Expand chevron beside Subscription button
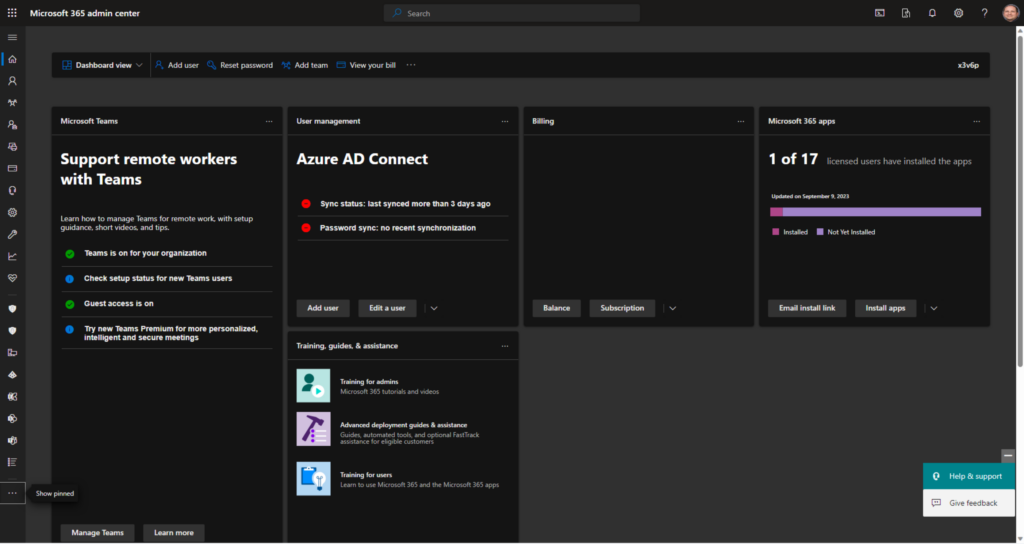Viewport: 1024px width, 544px height. tap(673, 308)
